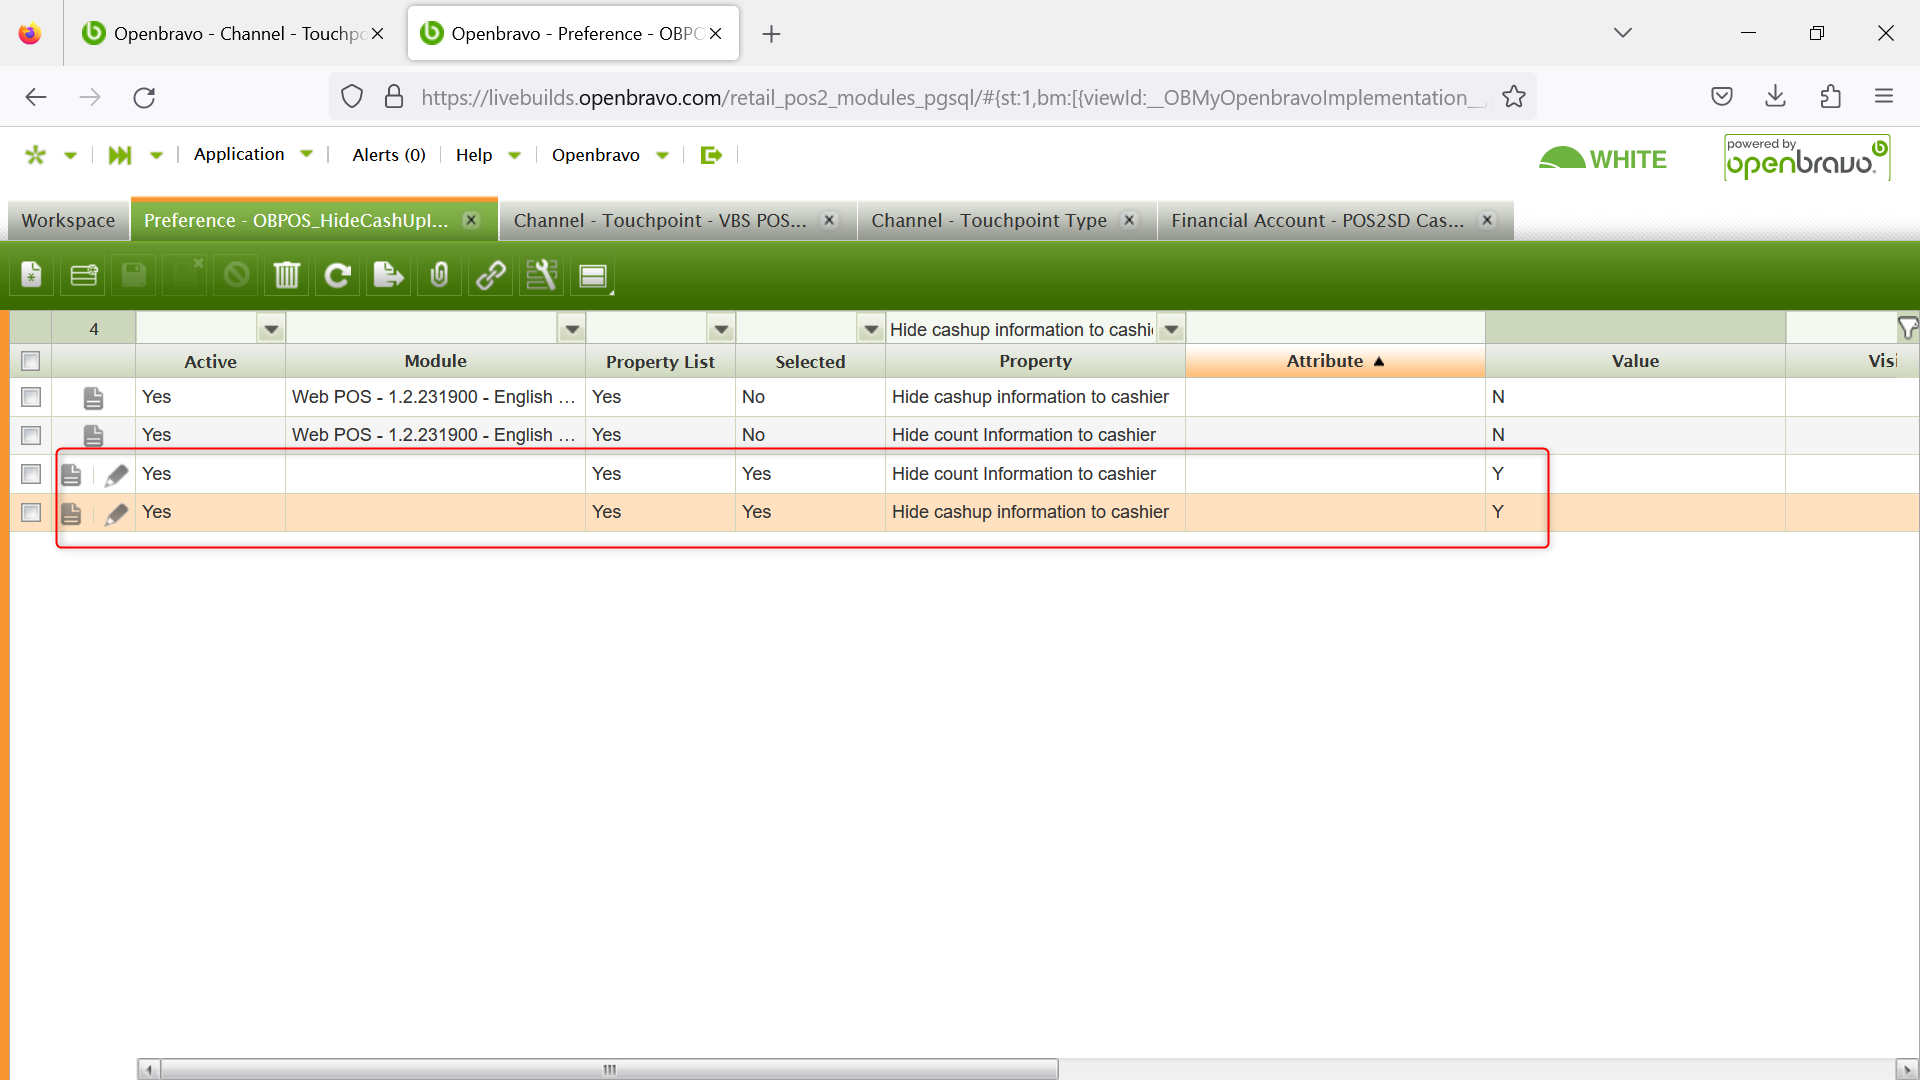Click the linked items chain icon
Image resolution: width=1920 pixels, height=1080 pixels.
tap(490, 275)
